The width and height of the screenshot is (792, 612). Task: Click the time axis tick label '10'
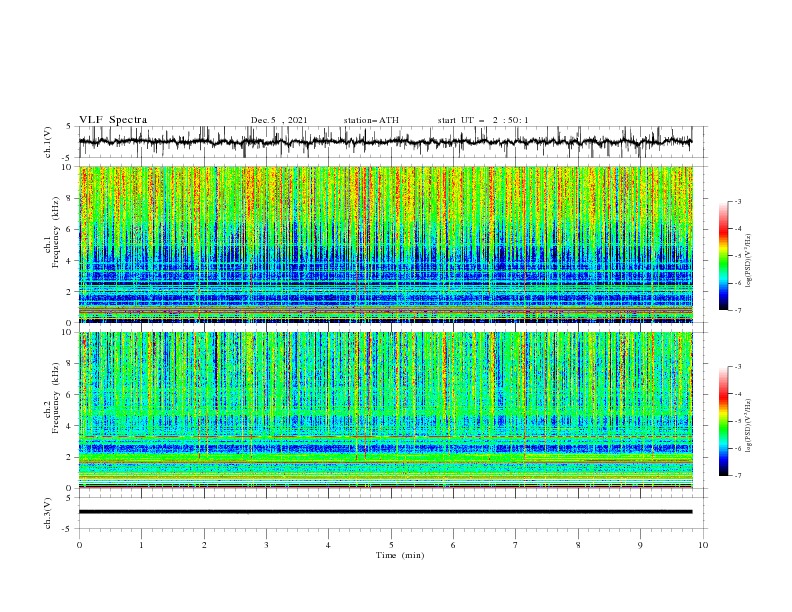tap(703, 545)
